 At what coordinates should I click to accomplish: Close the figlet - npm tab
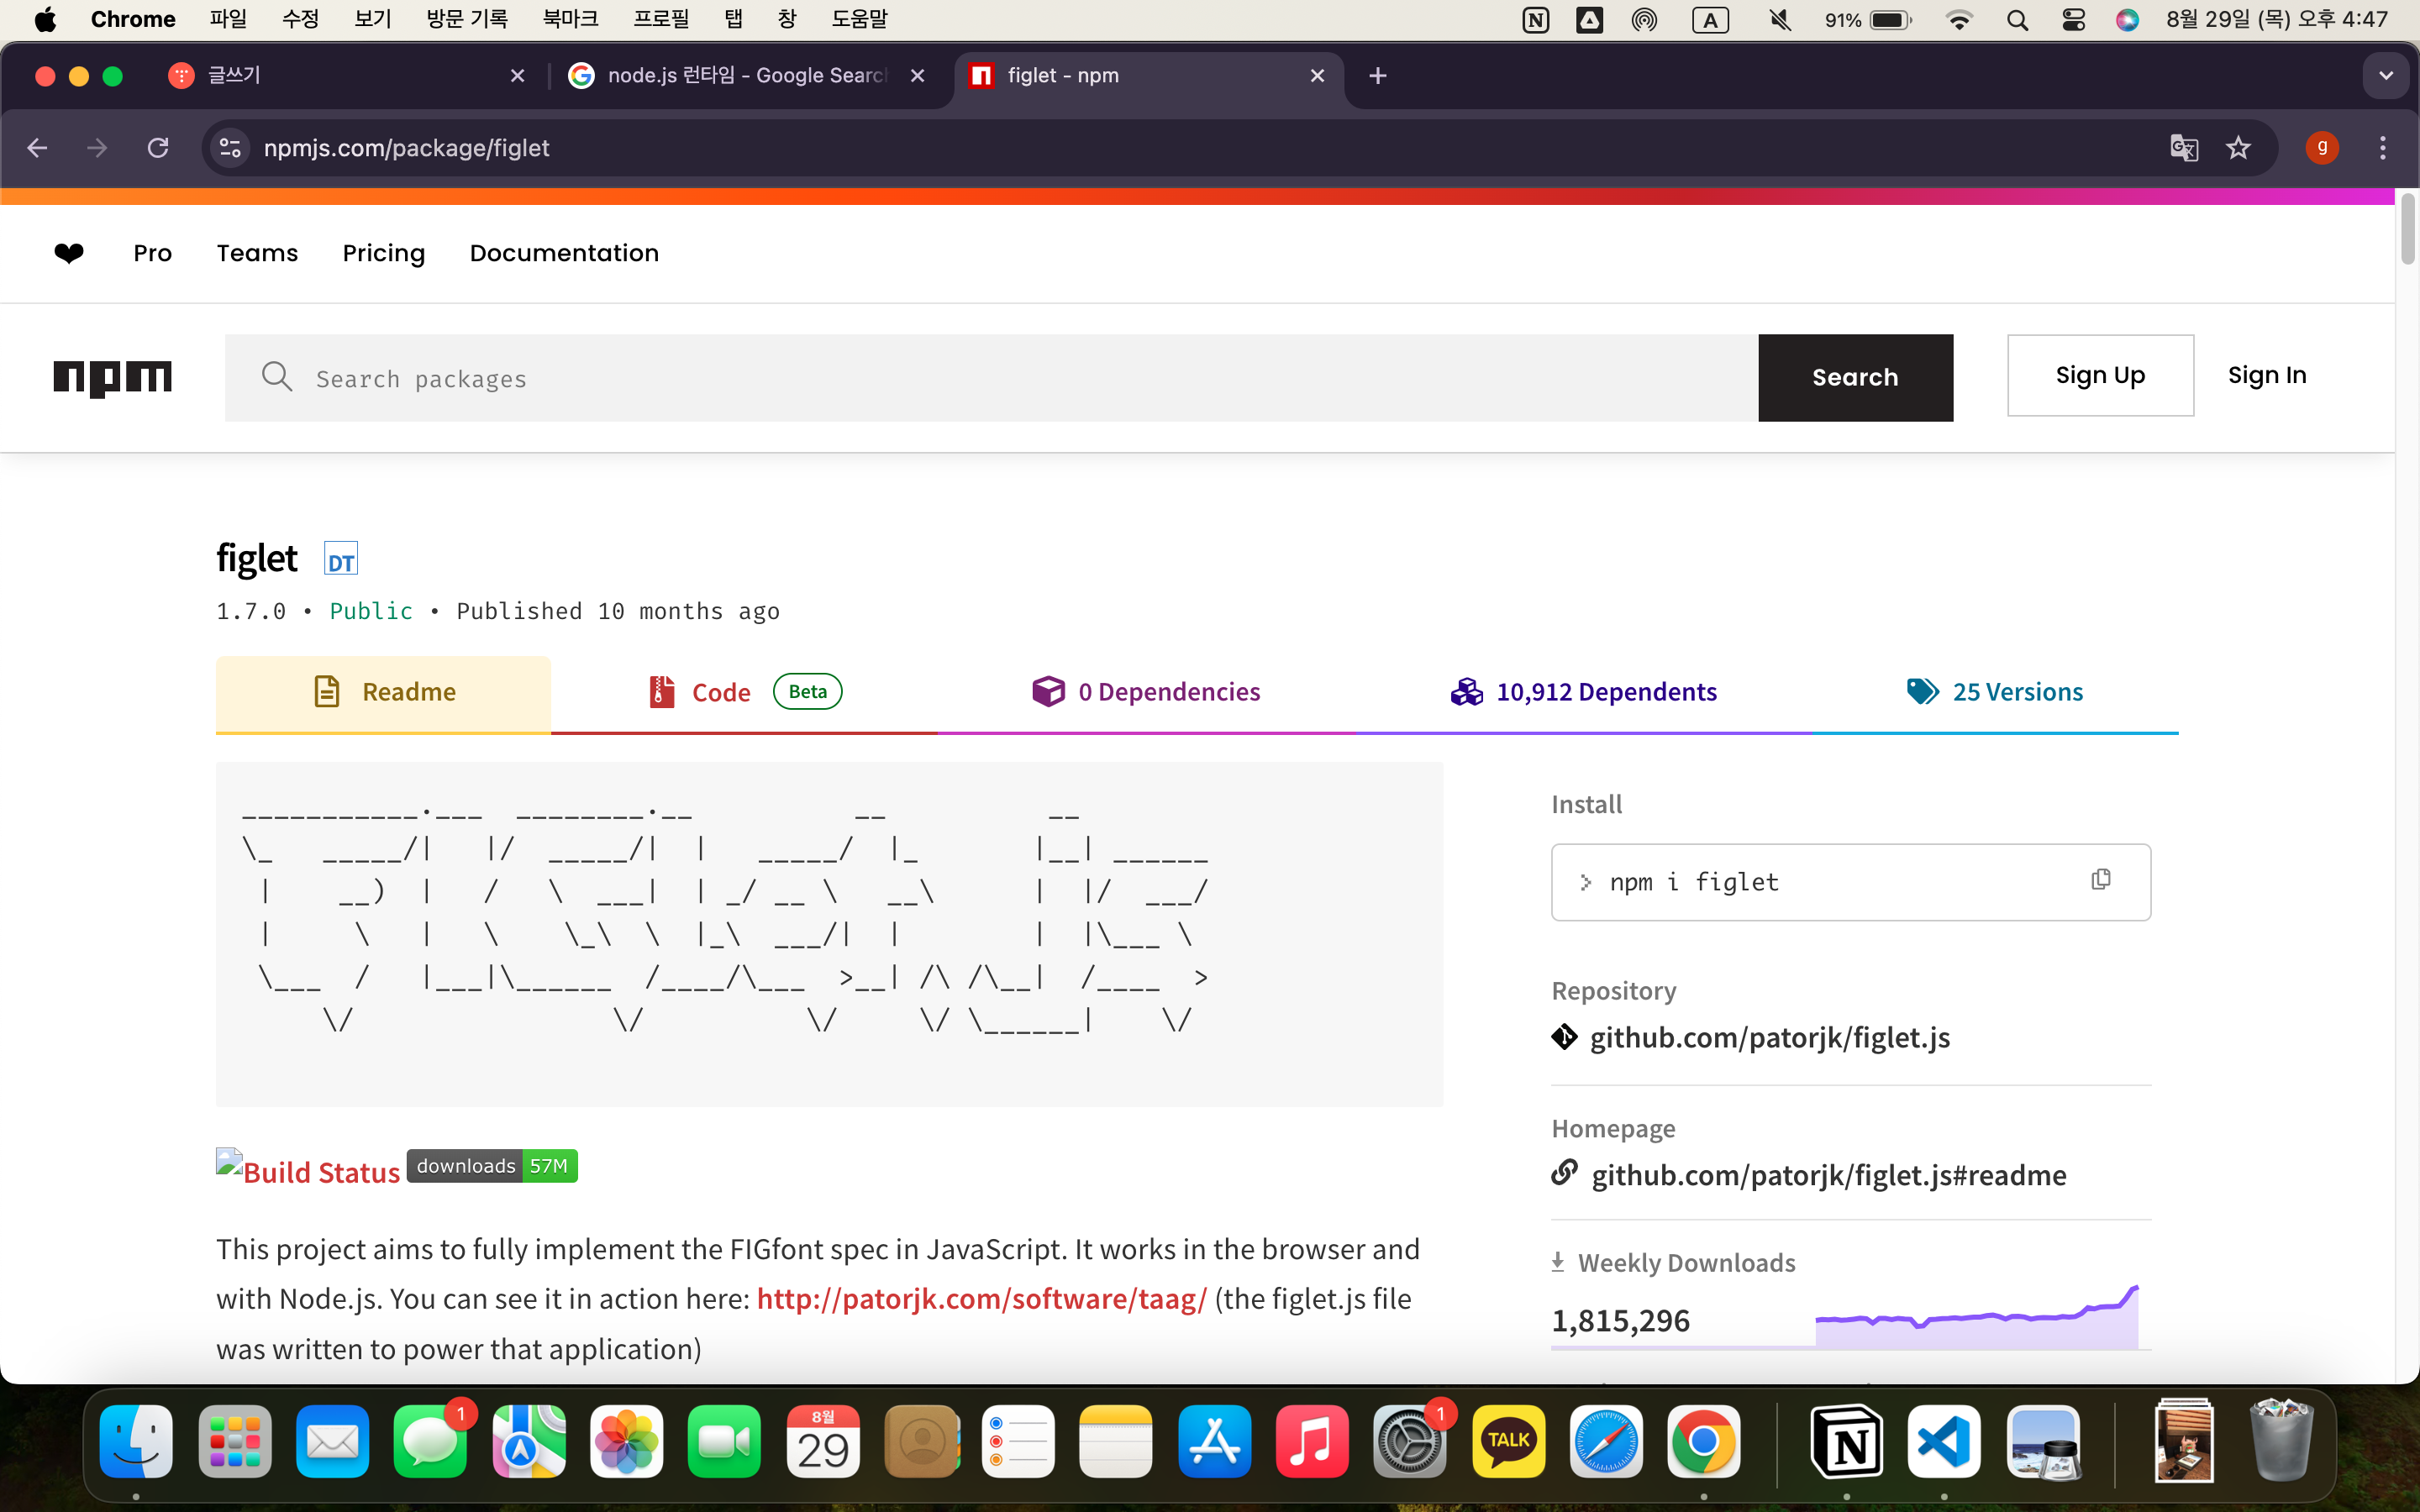[1317, 76]
